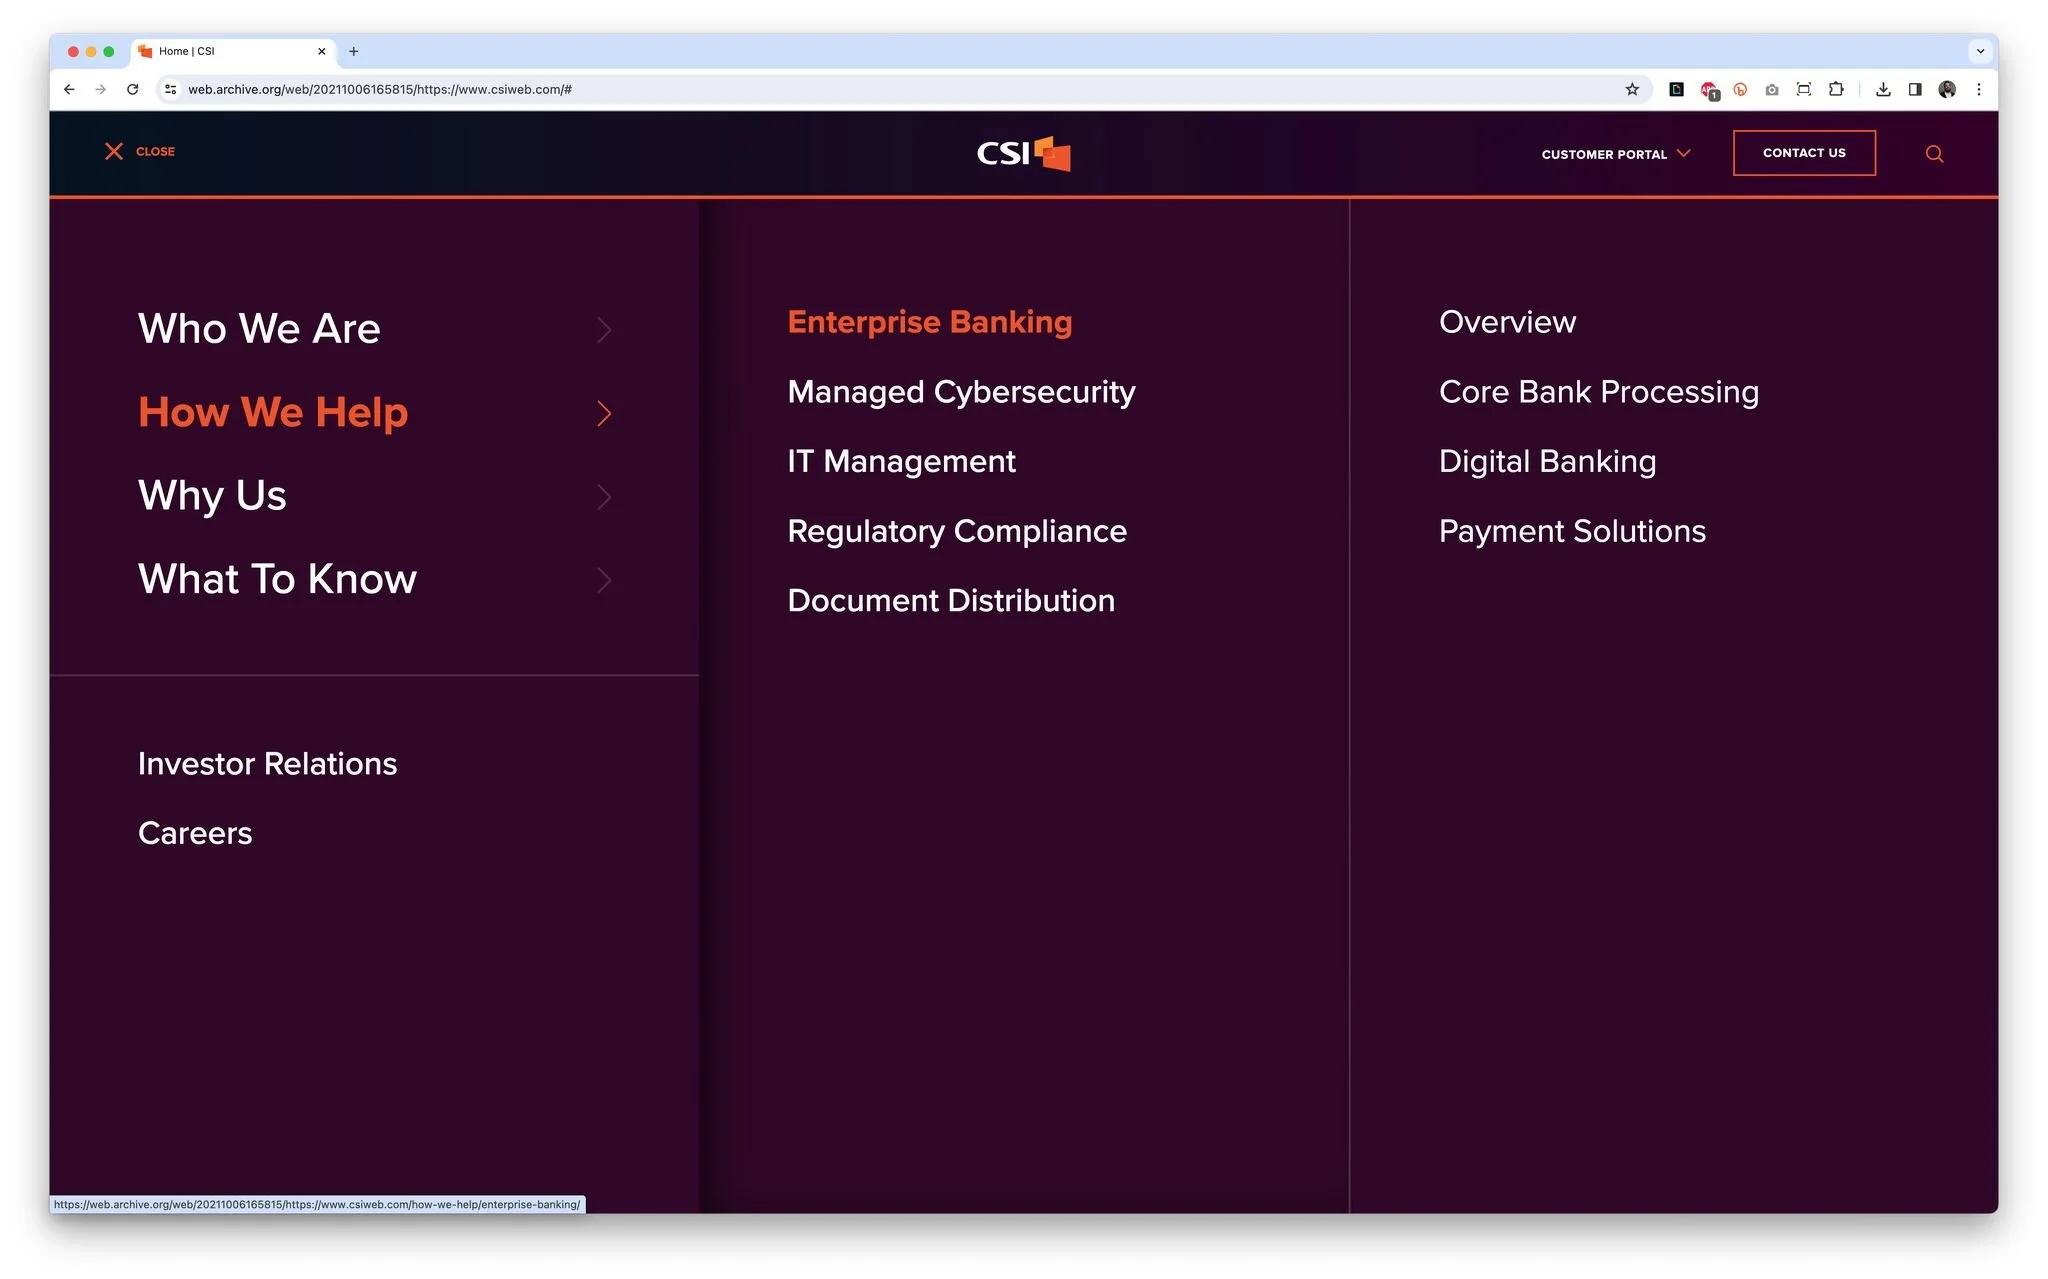Open Chrome three-dot menu

coord(1978,90)
